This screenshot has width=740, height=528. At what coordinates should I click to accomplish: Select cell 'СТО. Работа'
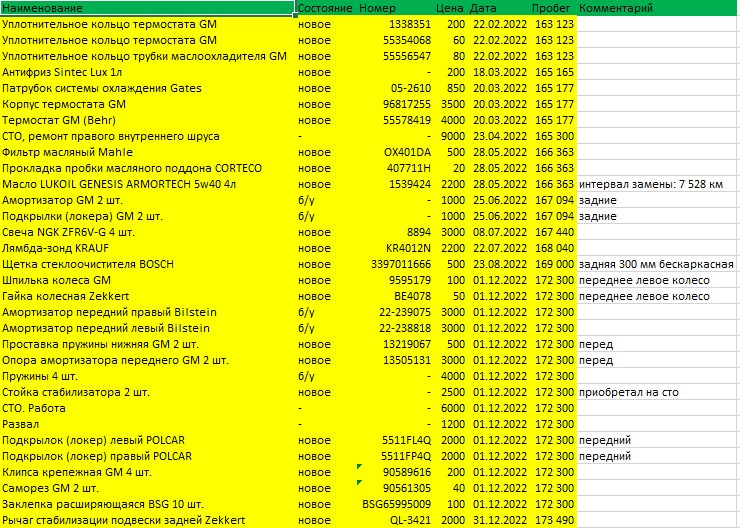tap(148, 408)
